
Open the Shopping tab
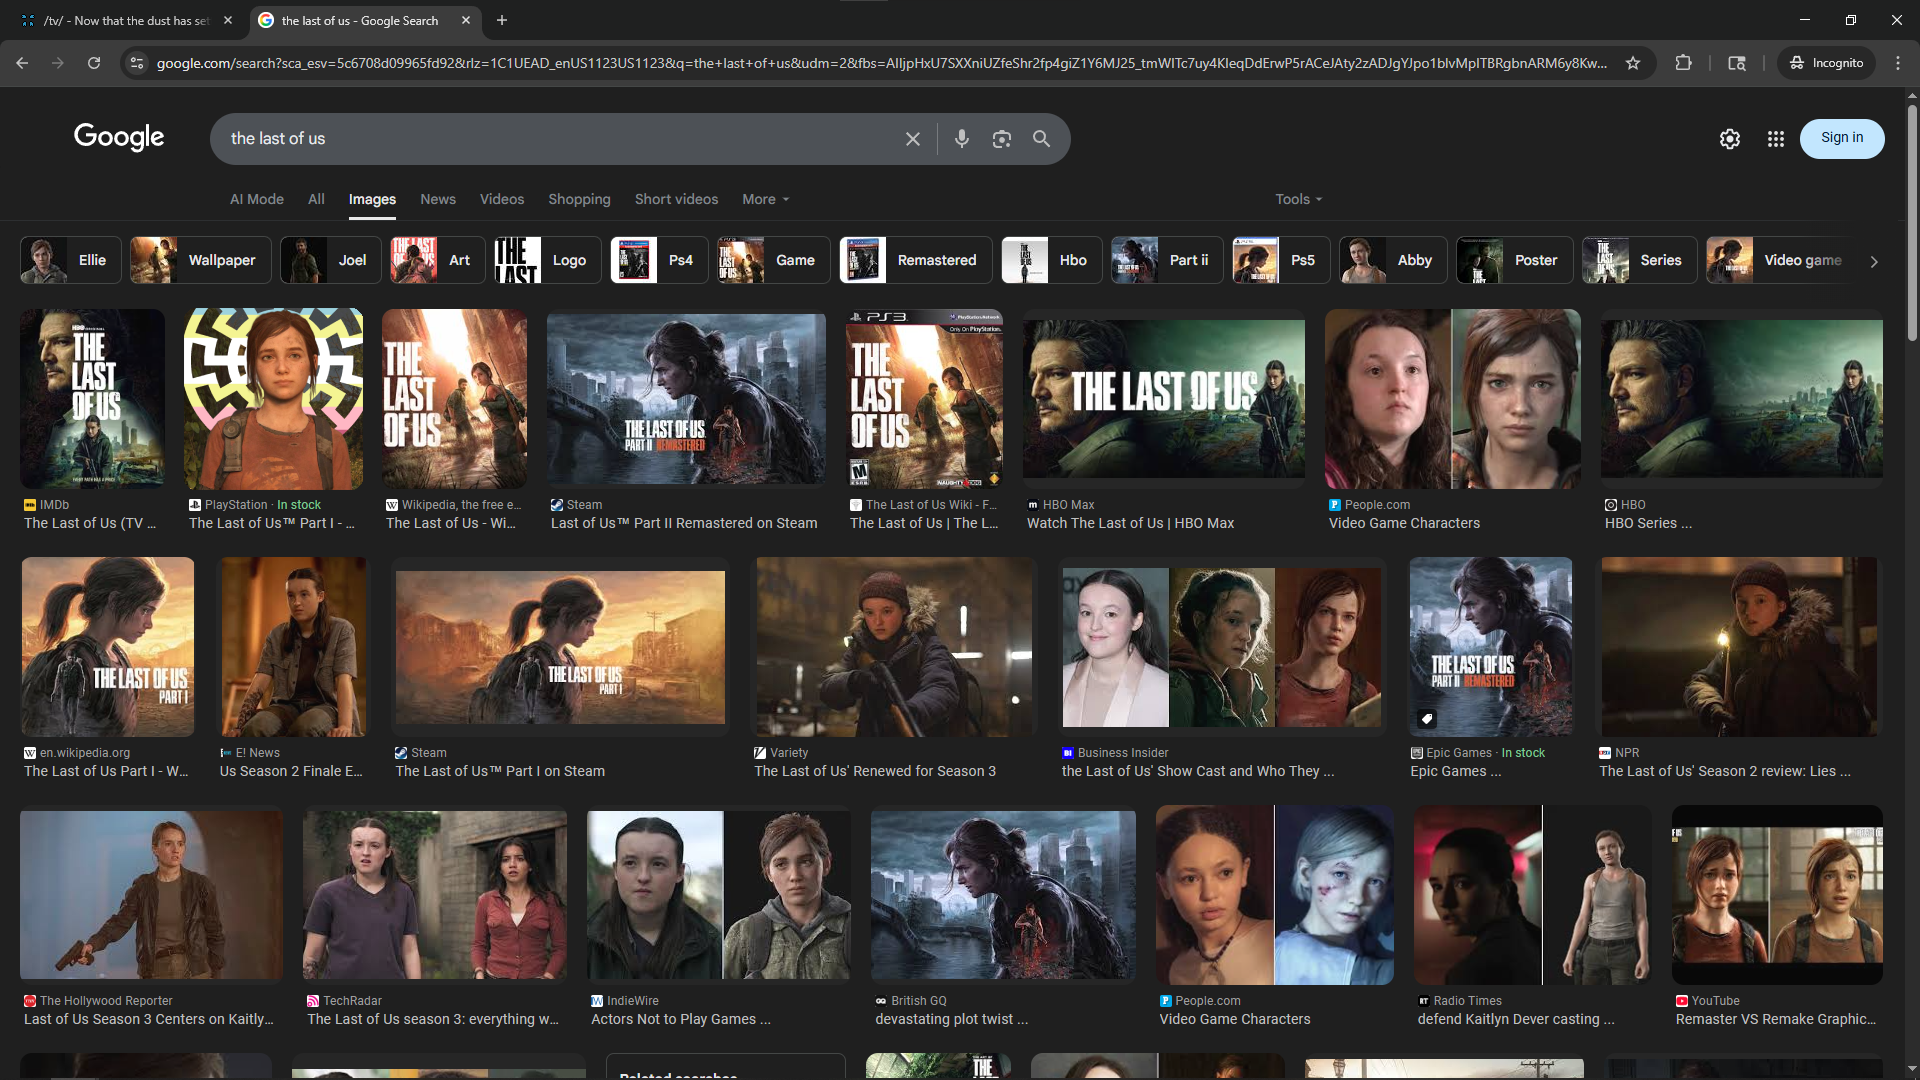pos(579,199)
